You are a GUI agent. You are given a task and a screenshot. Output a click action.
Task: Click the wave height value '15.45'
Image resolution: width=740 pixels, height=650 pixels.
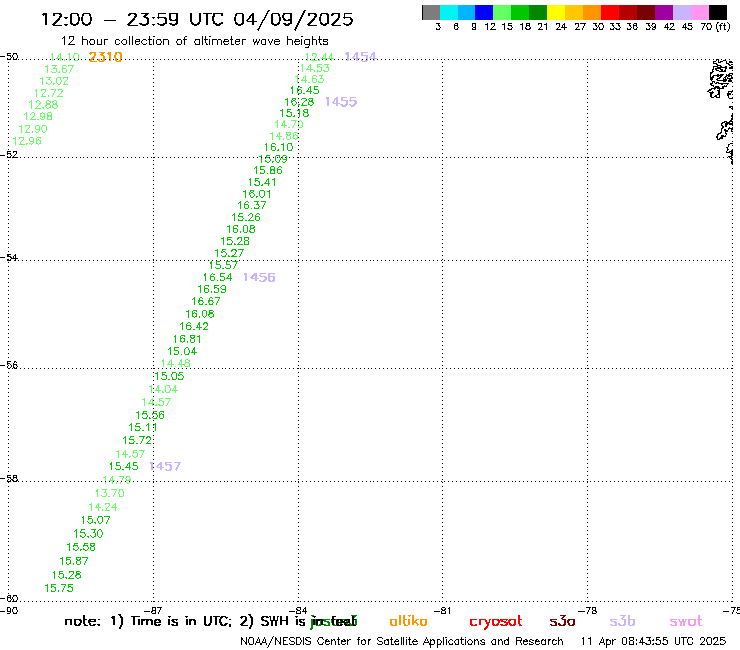pyautogui.click(x=124, y=466)
